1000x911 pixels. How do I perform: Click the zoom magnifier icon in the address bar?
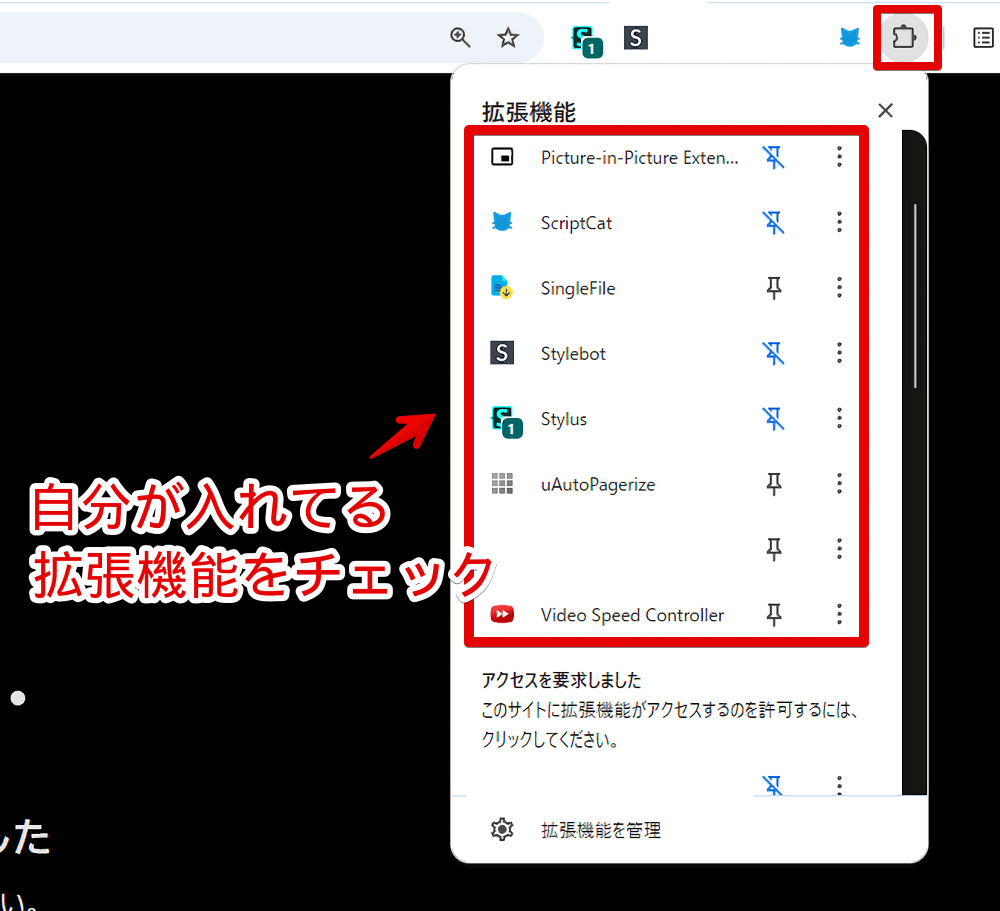tap(460, 36)
